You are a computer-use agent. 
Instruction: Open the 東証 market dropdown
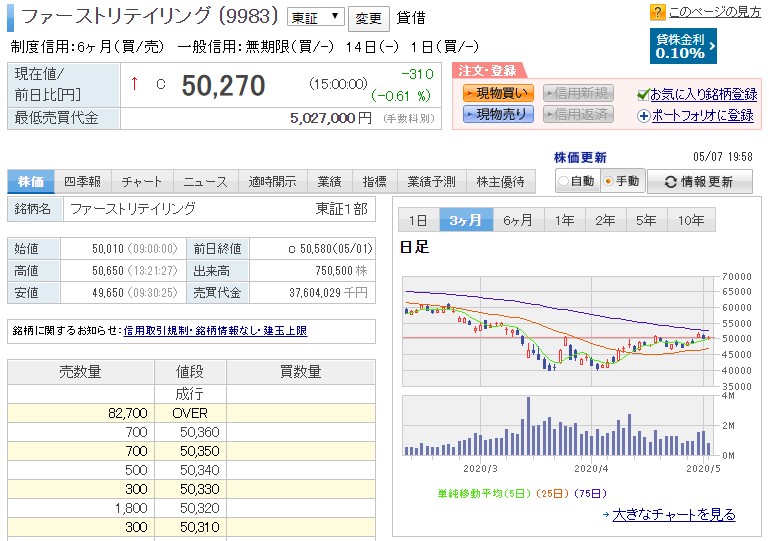(315, 18)
